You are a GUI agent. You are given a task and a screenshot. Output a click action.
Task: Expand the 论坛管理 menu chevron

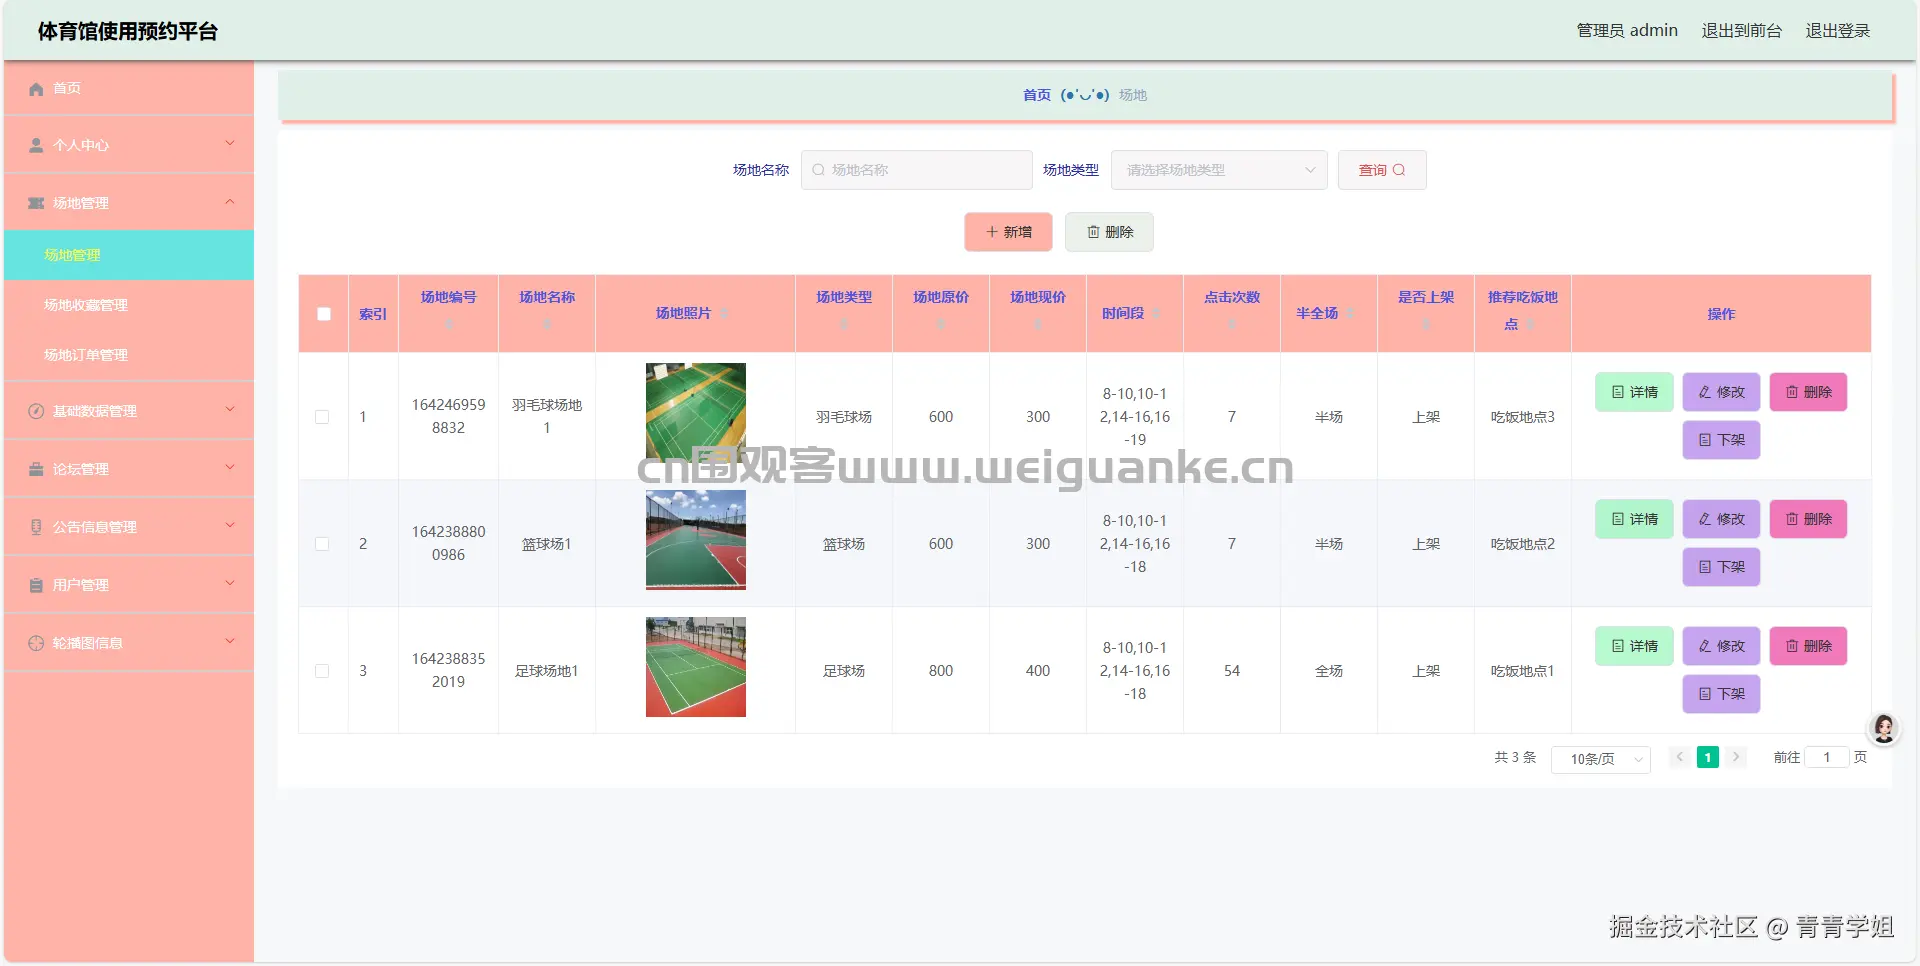(x=230, y=468)
